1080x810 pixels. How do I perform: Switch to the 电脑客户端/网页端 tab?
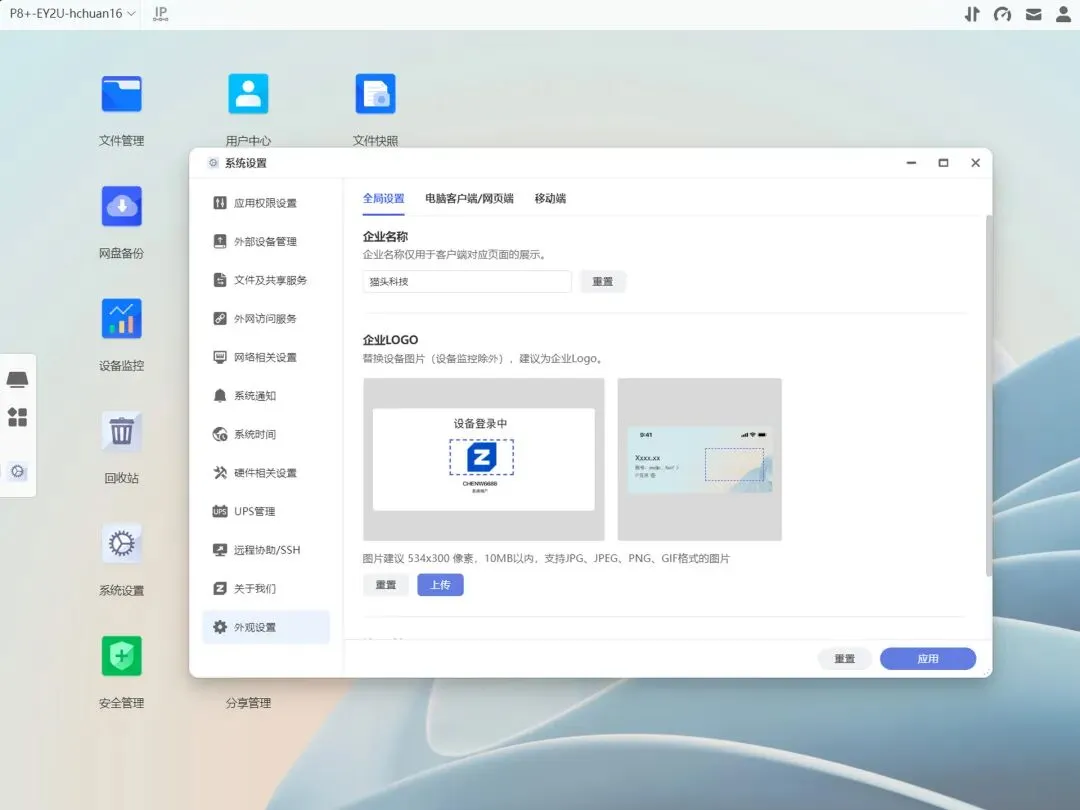pos(469,198)
